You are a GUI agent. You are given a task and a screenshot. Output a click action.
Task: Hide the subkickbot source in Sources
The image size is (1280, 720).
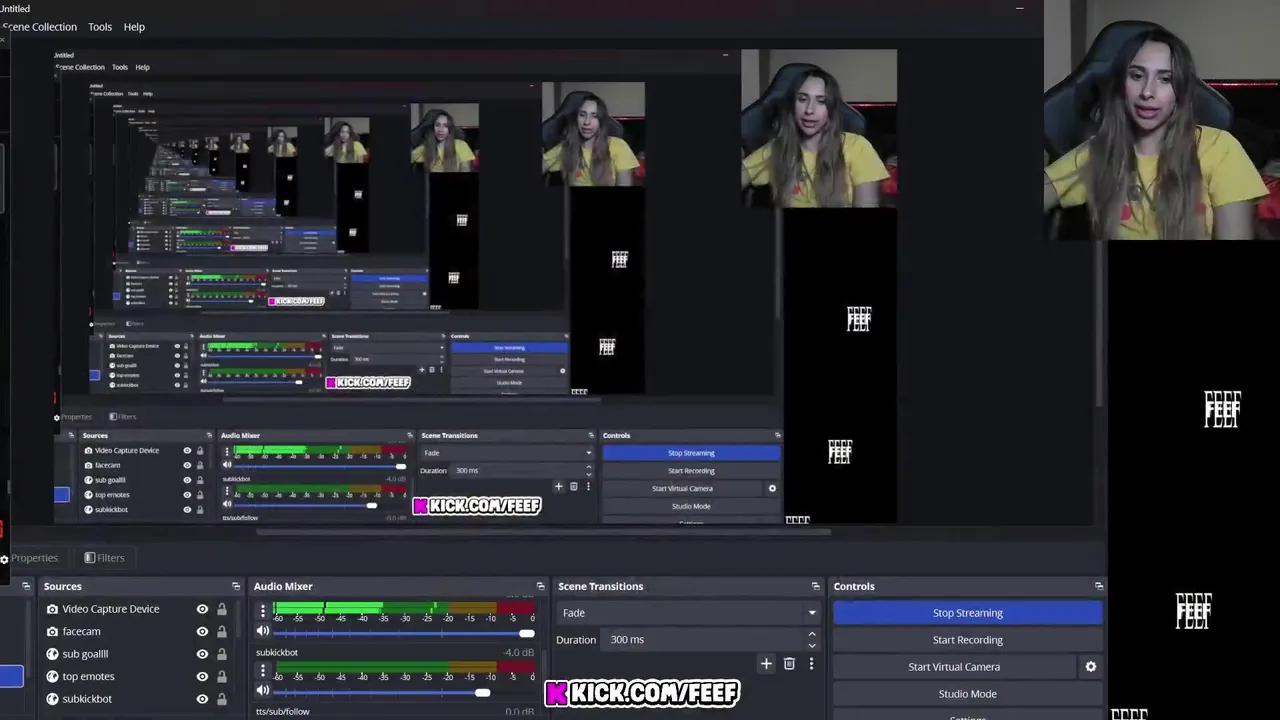click(202, 699)
